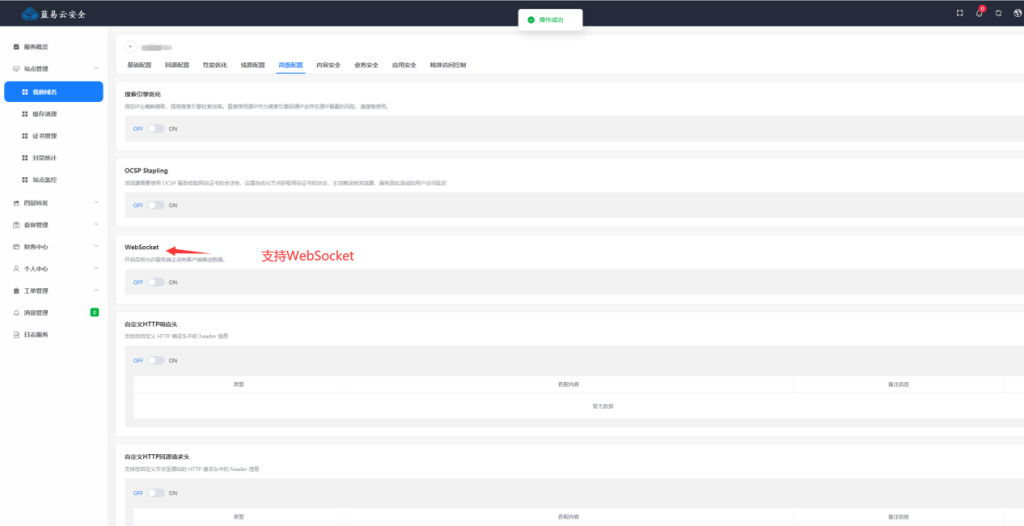
Task: Click the back arrow above the tabs
Action: click(x=131, y=46)
